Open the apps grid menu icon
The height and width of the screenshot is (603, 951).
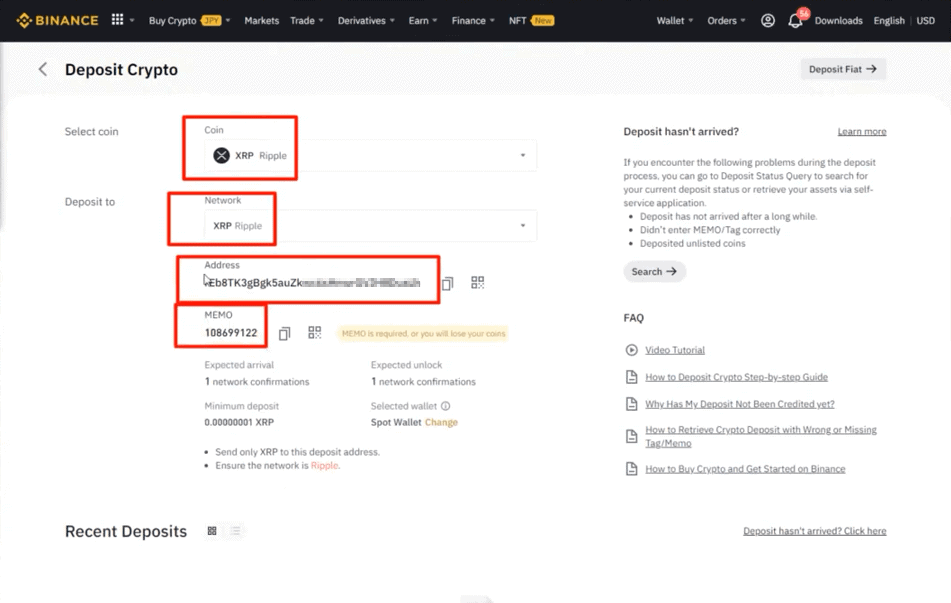(118, 20)
